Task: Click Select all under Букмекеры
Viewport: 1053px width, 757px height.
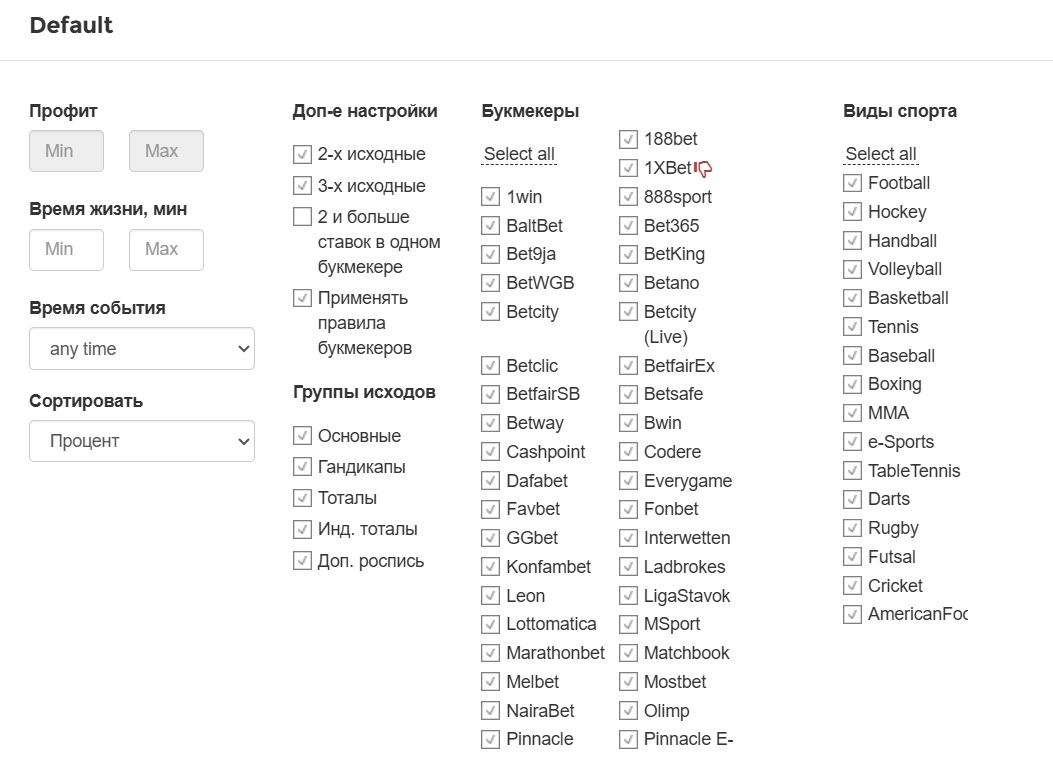Action: [x=519, y=154]
